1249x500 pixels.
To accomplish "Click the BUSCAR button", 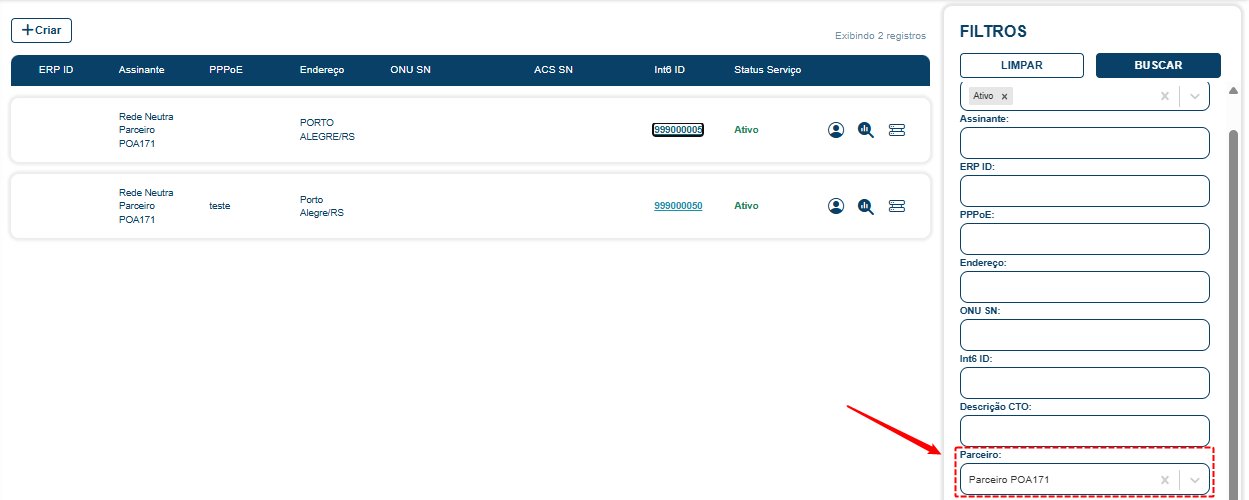I will [1158, 65].
